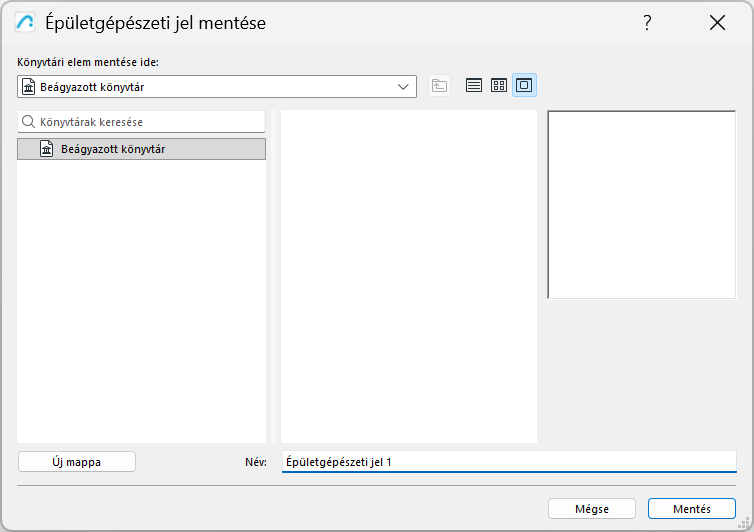The image size is (754, 532).
Task: Click the splitter between tree and file list
Action: click(x=273, y=276)
